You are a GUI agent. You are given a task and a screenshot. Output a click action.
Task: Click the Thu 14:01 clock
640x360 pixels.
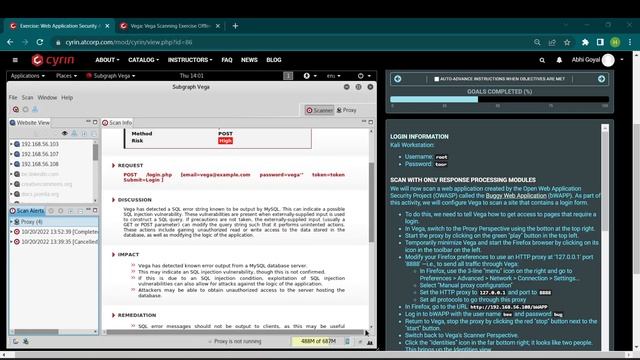(x=191, y=76)
